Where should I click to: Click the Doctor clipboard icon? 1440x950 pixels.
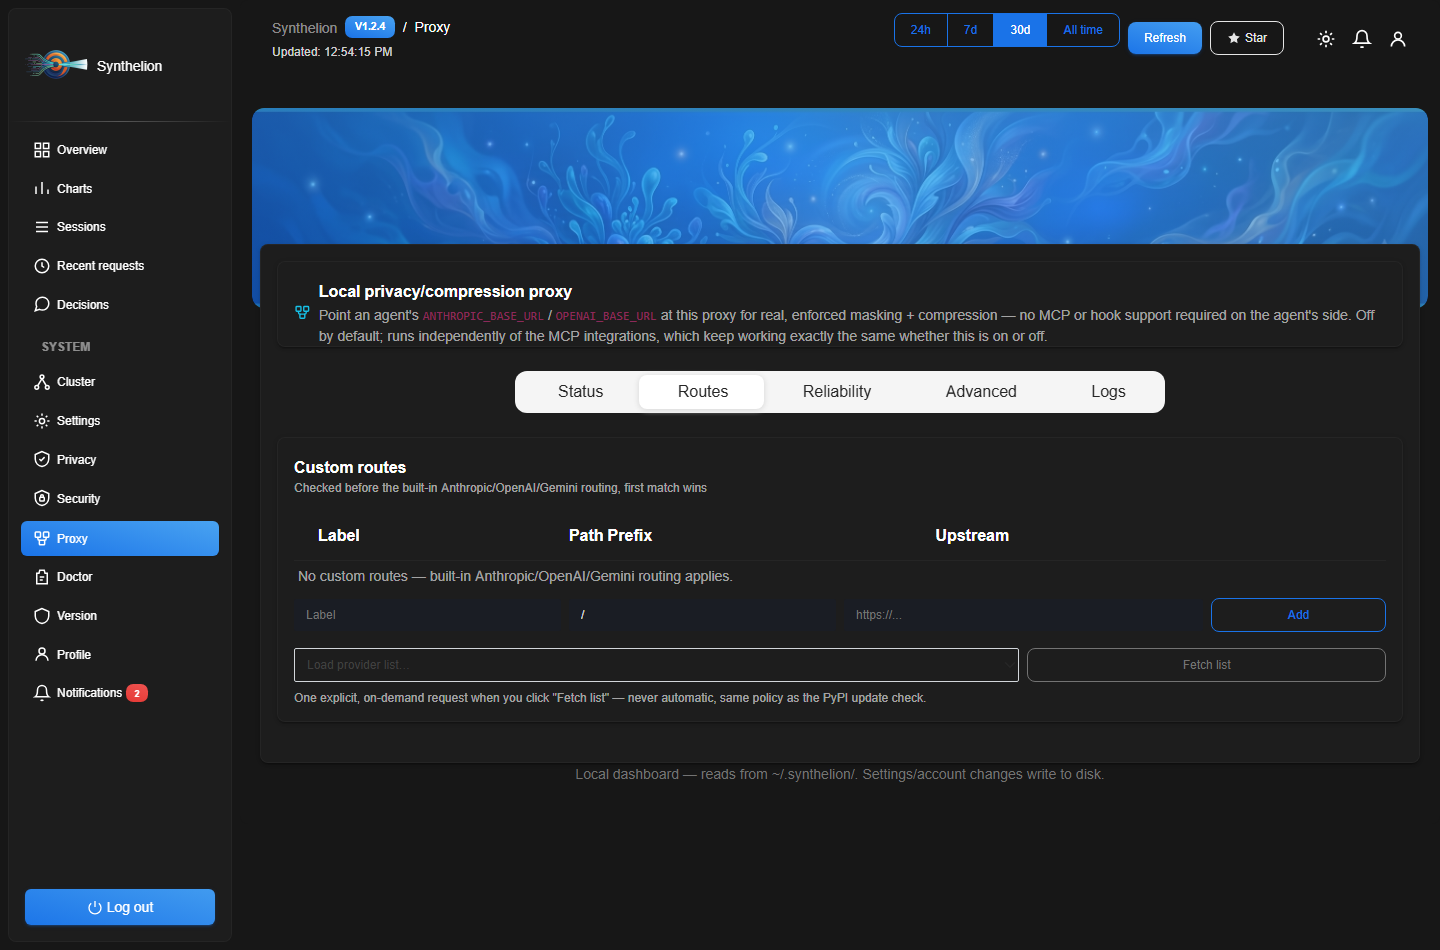click(x=42, y=577)
